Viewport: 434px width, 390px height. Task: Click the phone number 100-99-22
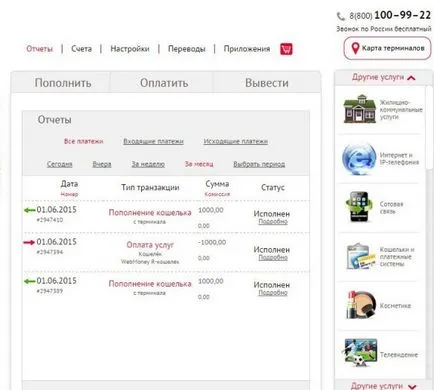pyautogui.click(x=402, y=15)
